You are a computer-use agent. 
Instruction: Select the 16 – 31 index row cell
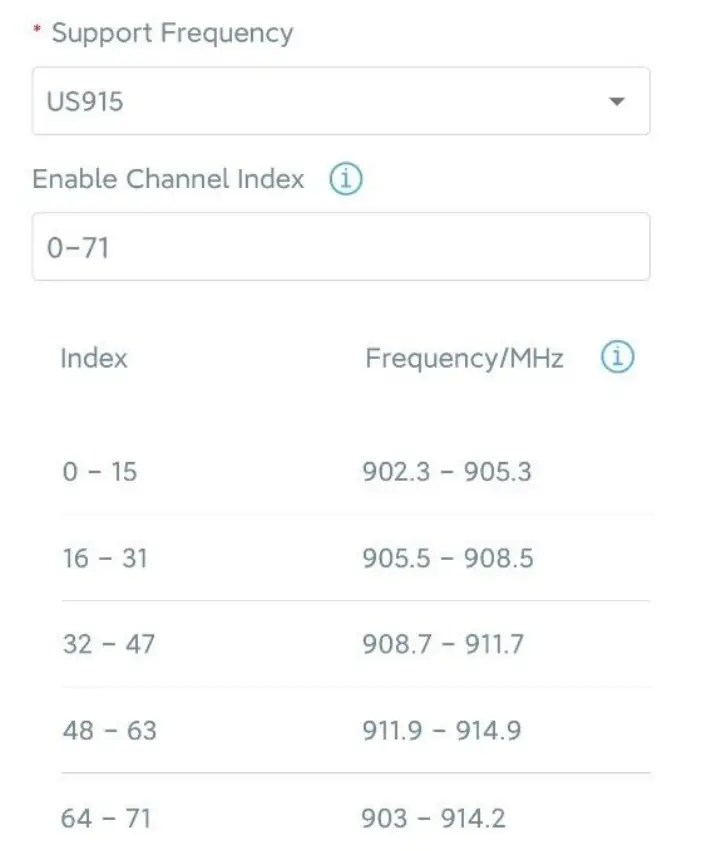(105, 558)
